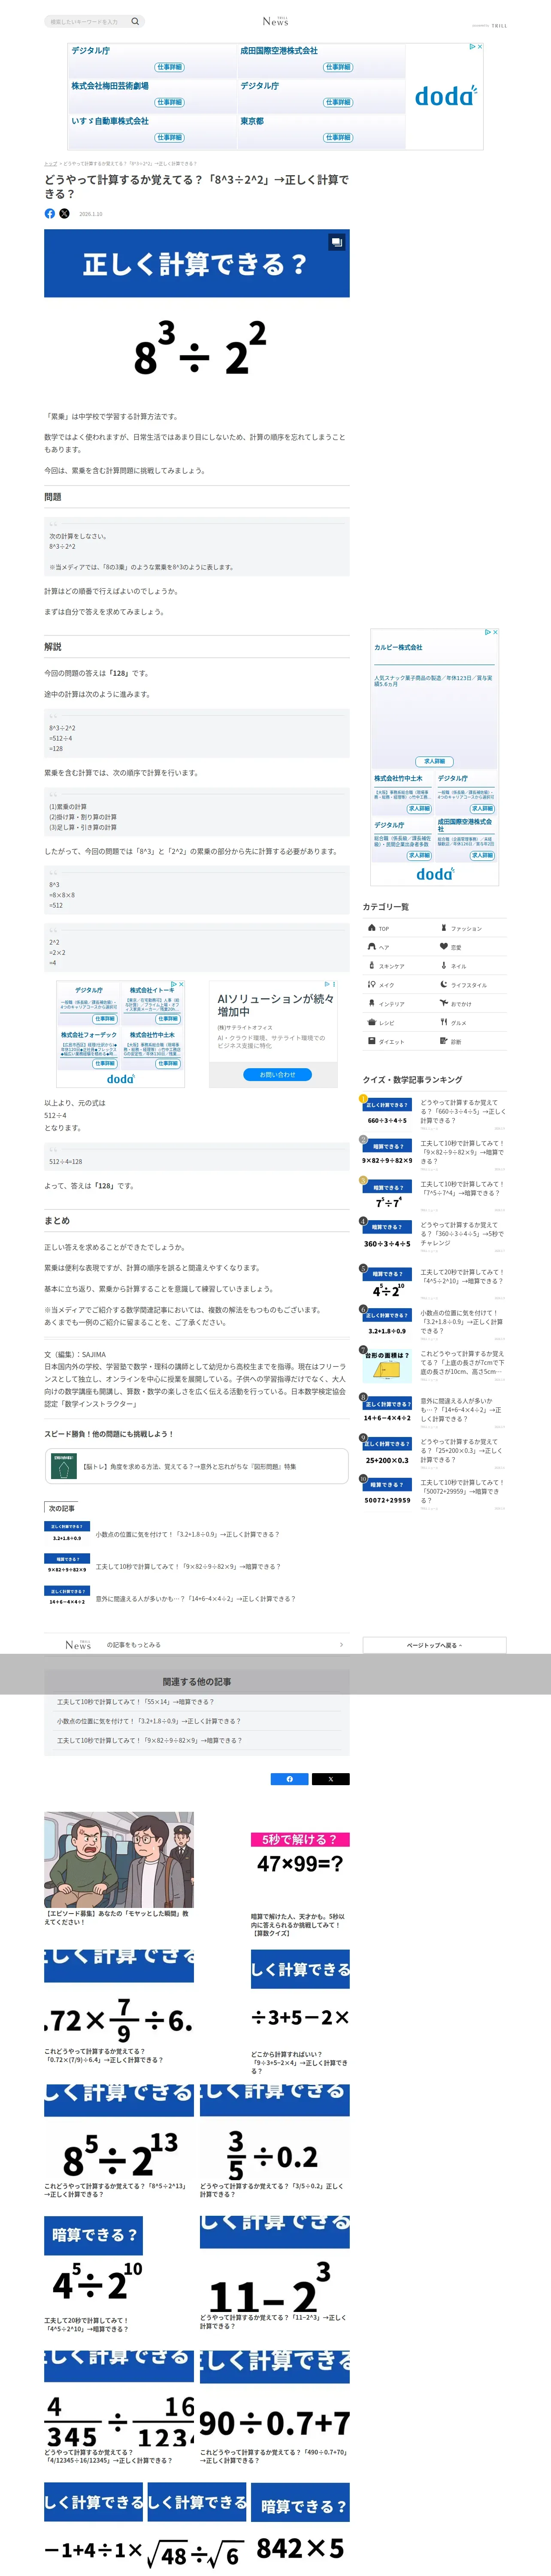551x2576 pixels.
Task: Open related article 3.2+1.8÷0.9 in 関連する他の記事
Action: [149, 1721]
